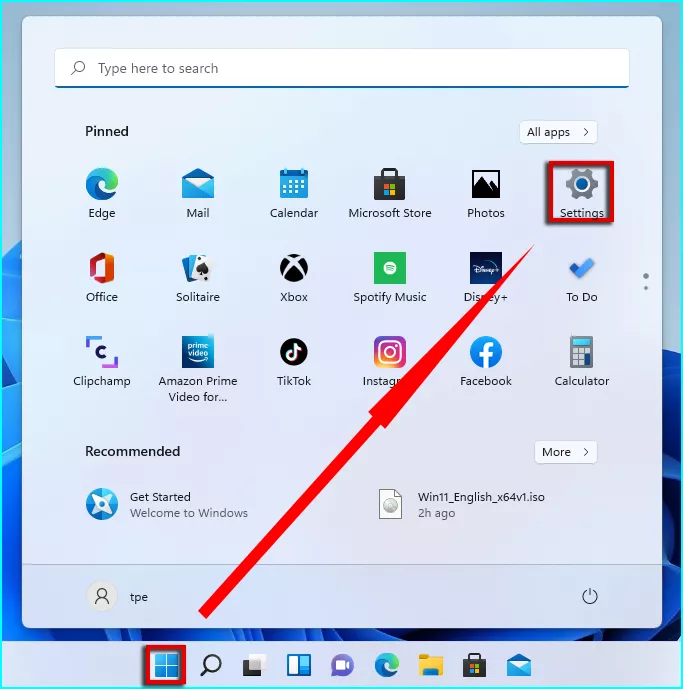This screenshot has height=689, width=683.
Task: Open Edge from the taskbar
Action: 387,665
